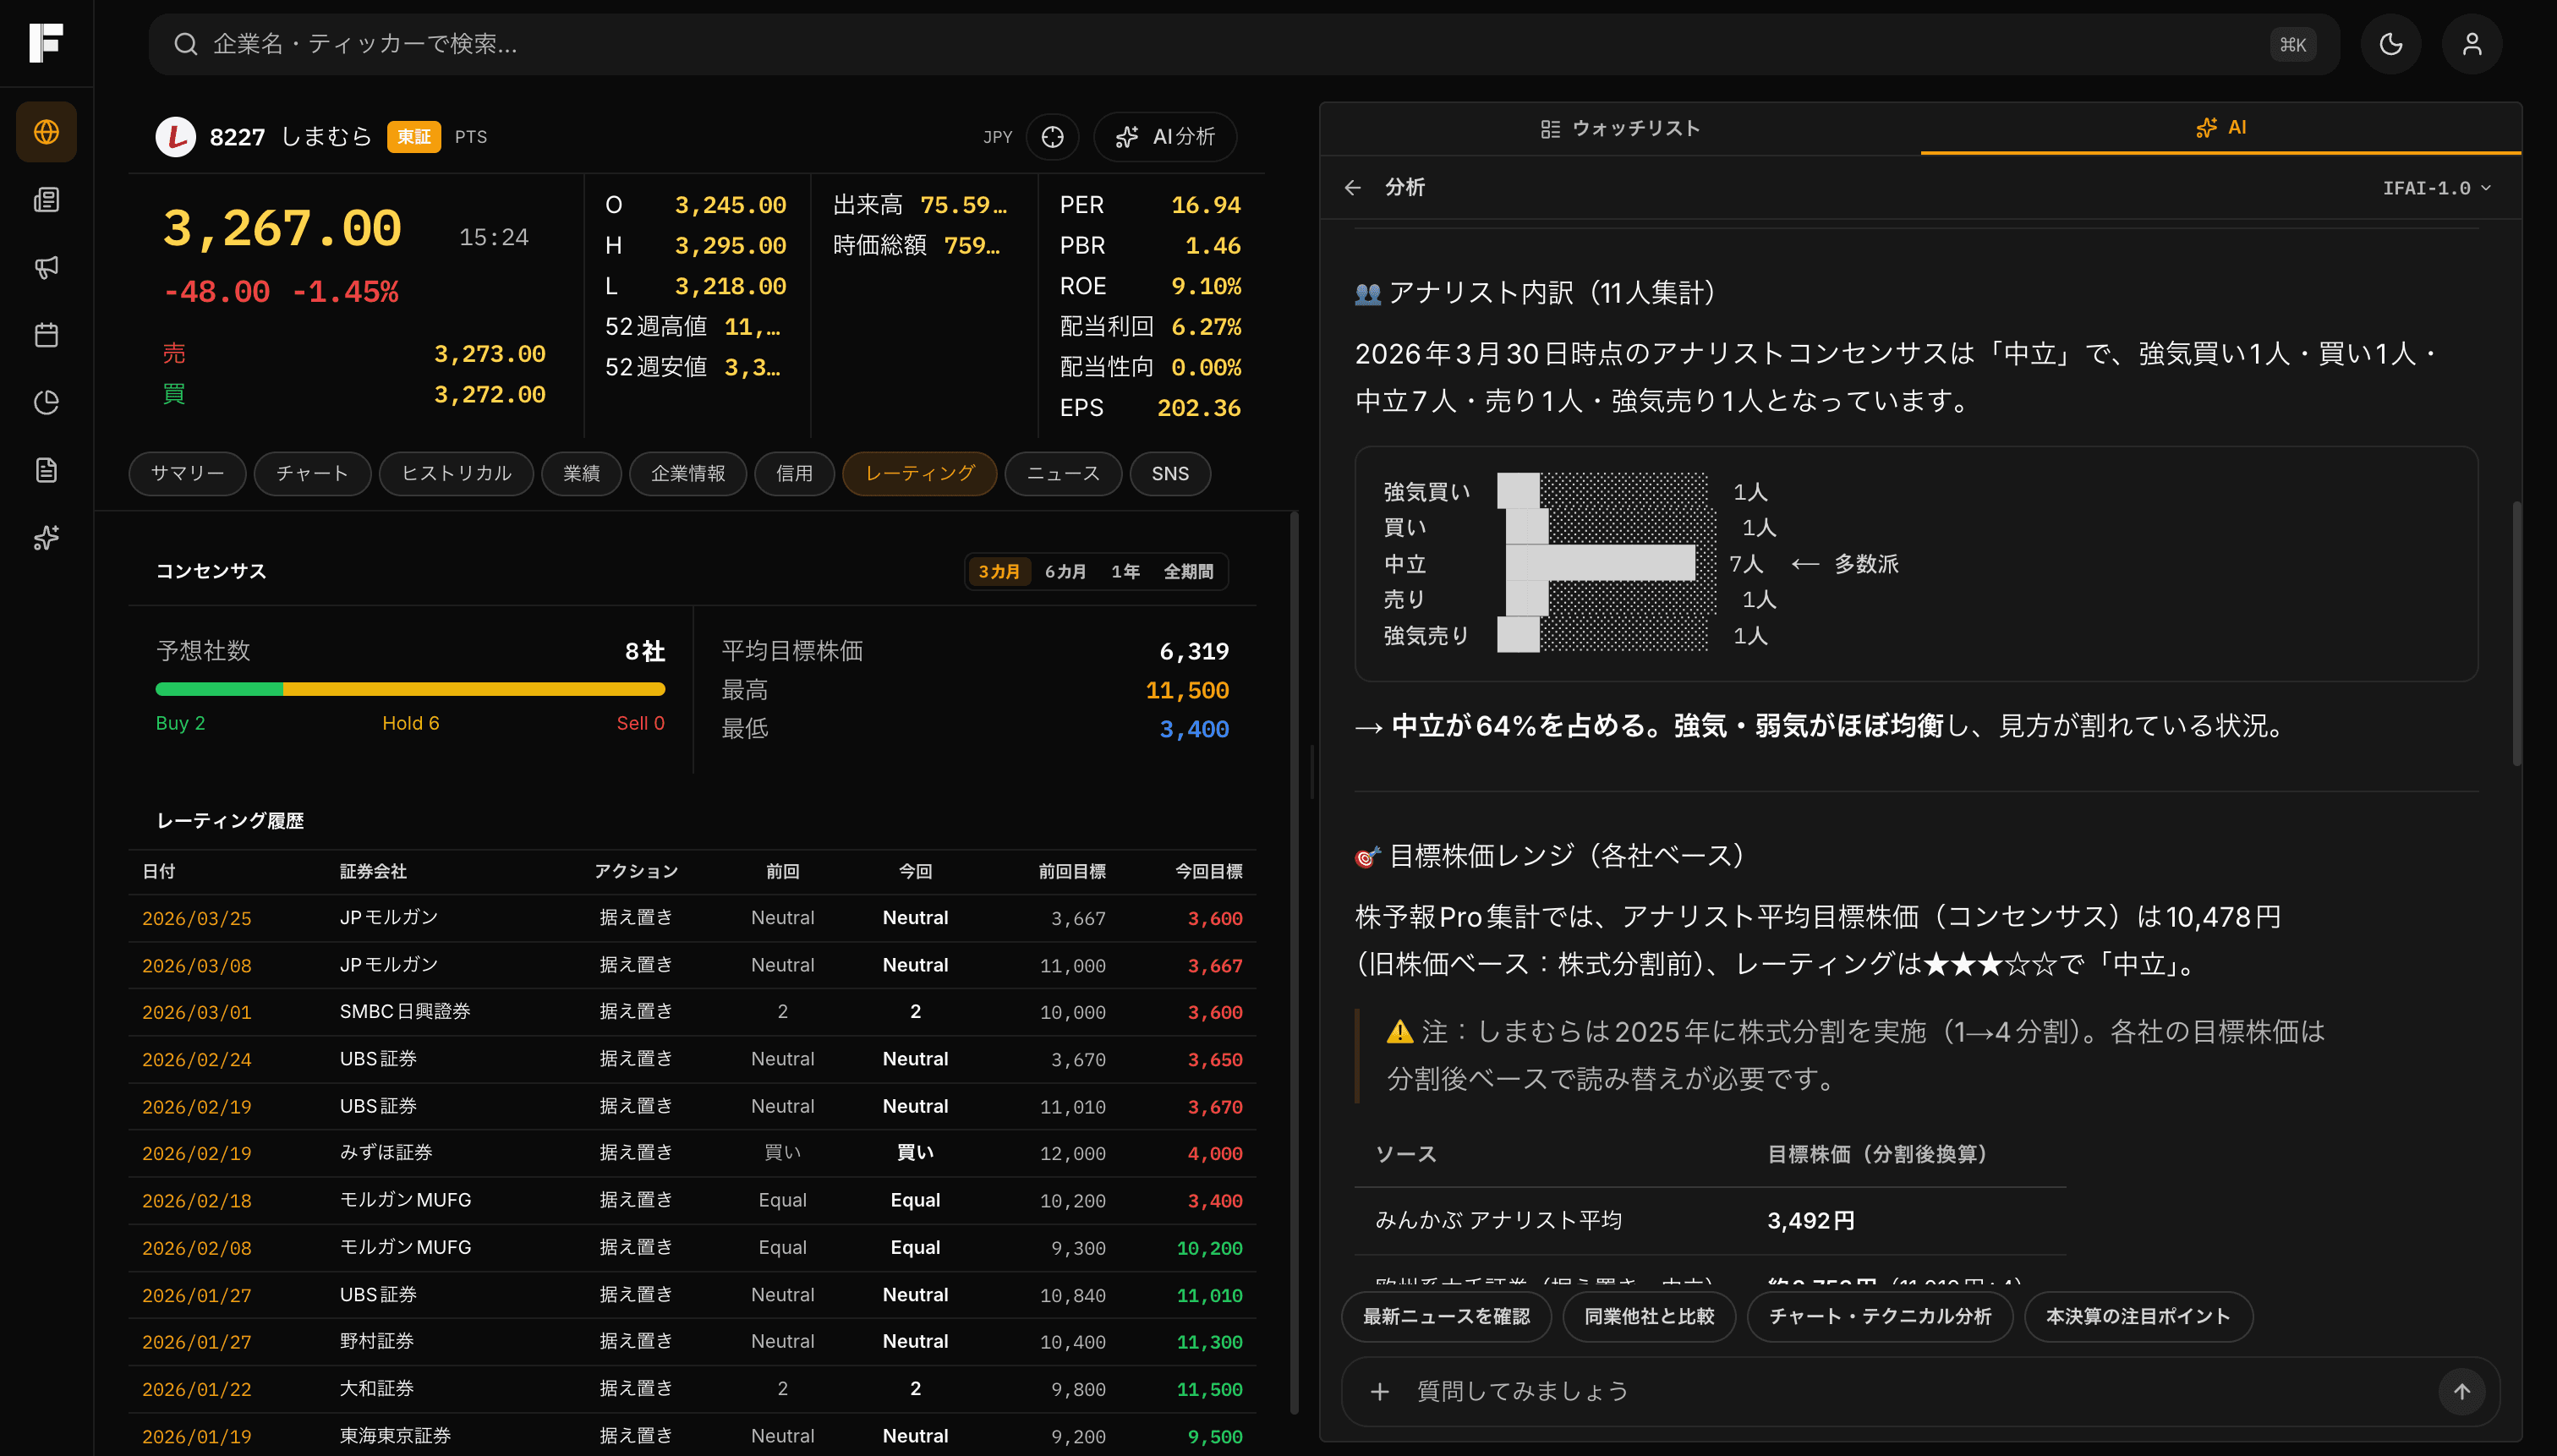Select the globe market icon in the sidebar
This screenshot has width=2557, height=1456.
coord(46,131)
